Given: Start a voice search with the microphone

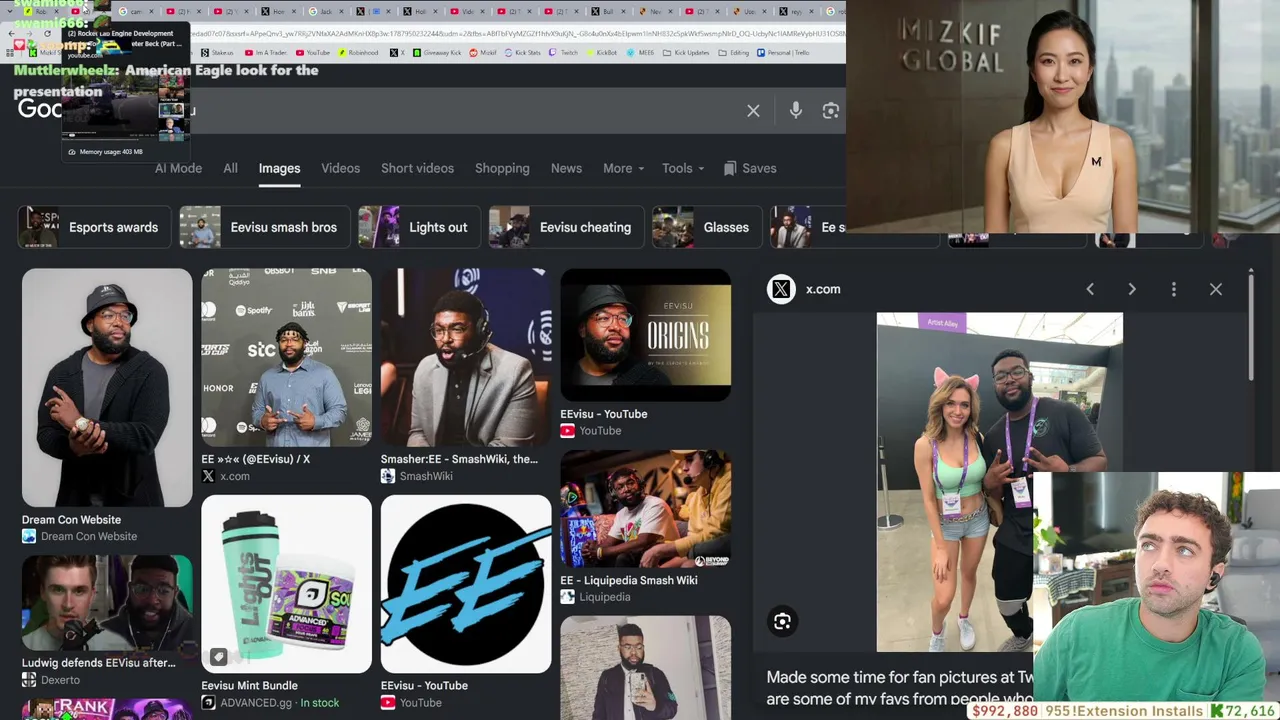Looking at the screenshot, I should click(x=796, y=111).
